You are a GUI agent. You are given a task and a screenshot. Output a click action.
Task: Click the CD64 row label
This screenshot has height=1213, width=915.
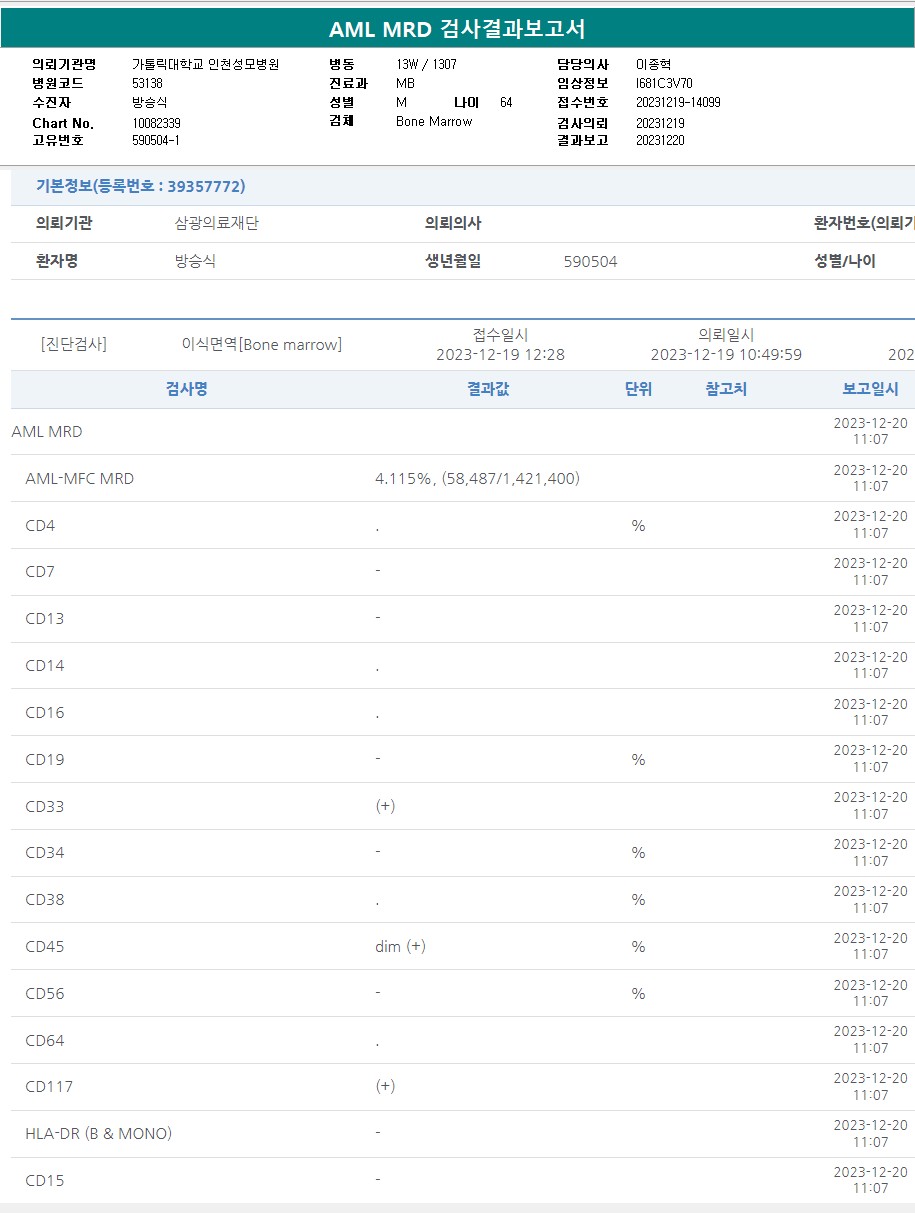tap(44, 1041)
